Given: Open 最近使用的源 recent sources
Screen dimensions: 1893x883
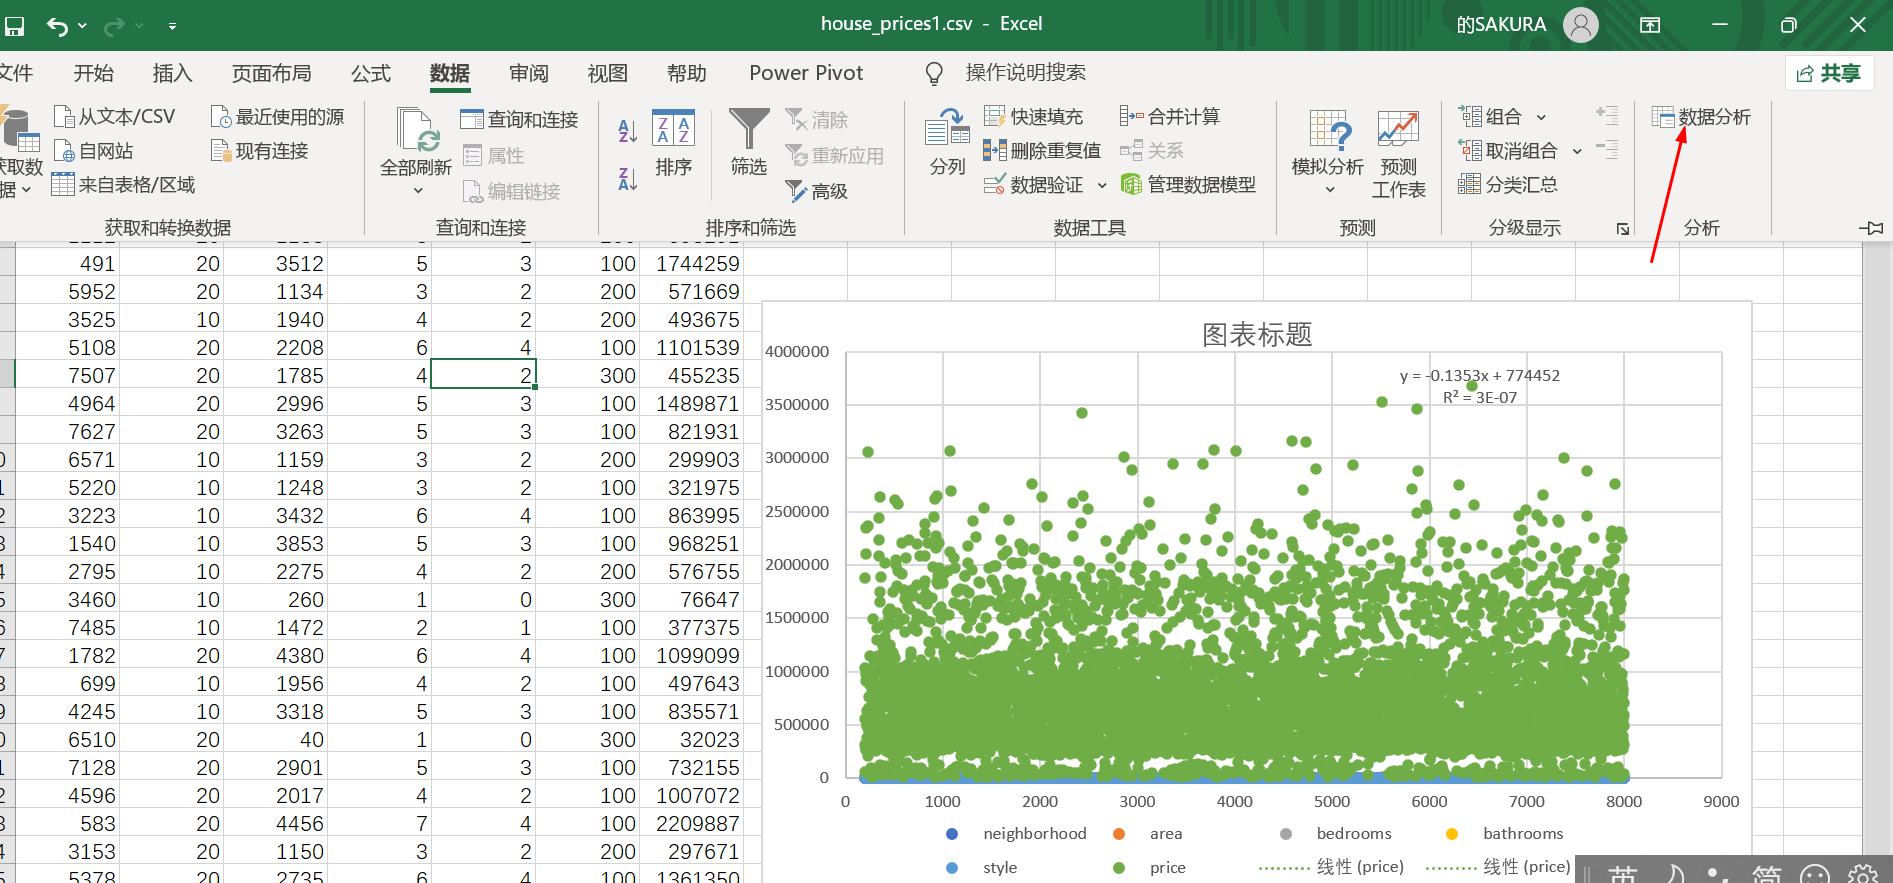Looking at the screenshot, I should tap(278, 117).
